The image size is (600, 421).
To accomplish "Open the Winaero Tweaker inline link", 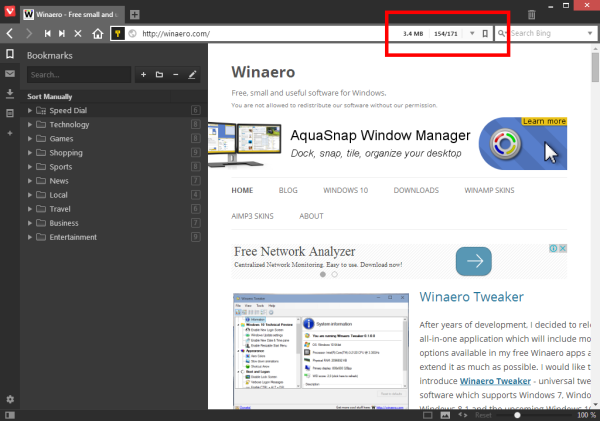I will [x=495, y=381].
